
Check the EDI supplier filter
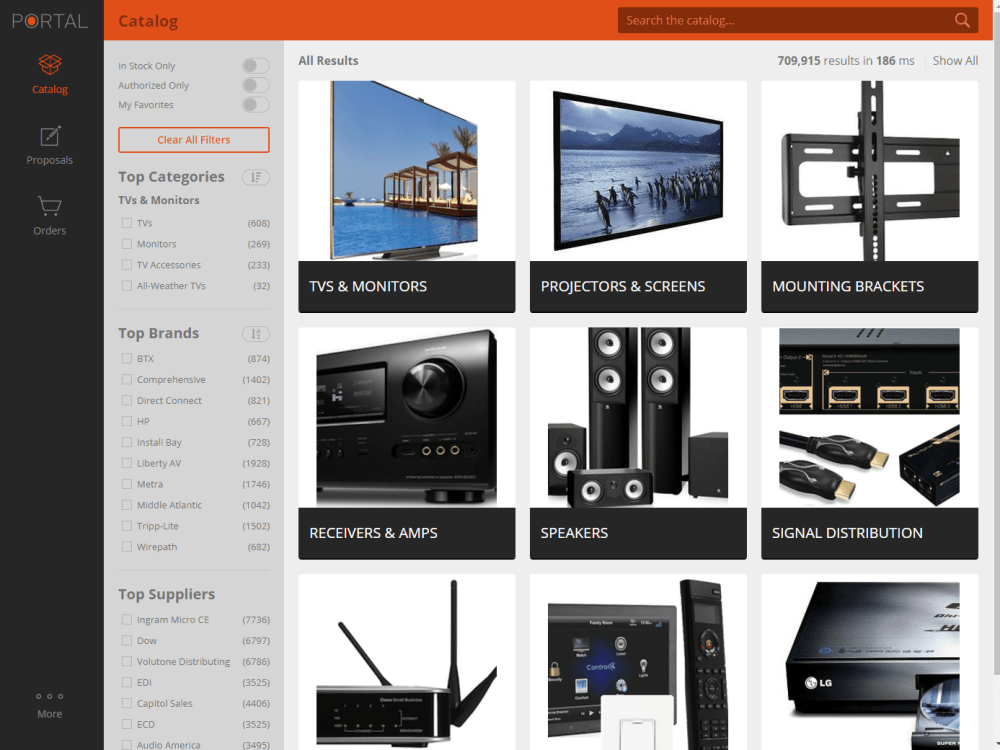tap(127, 682)
